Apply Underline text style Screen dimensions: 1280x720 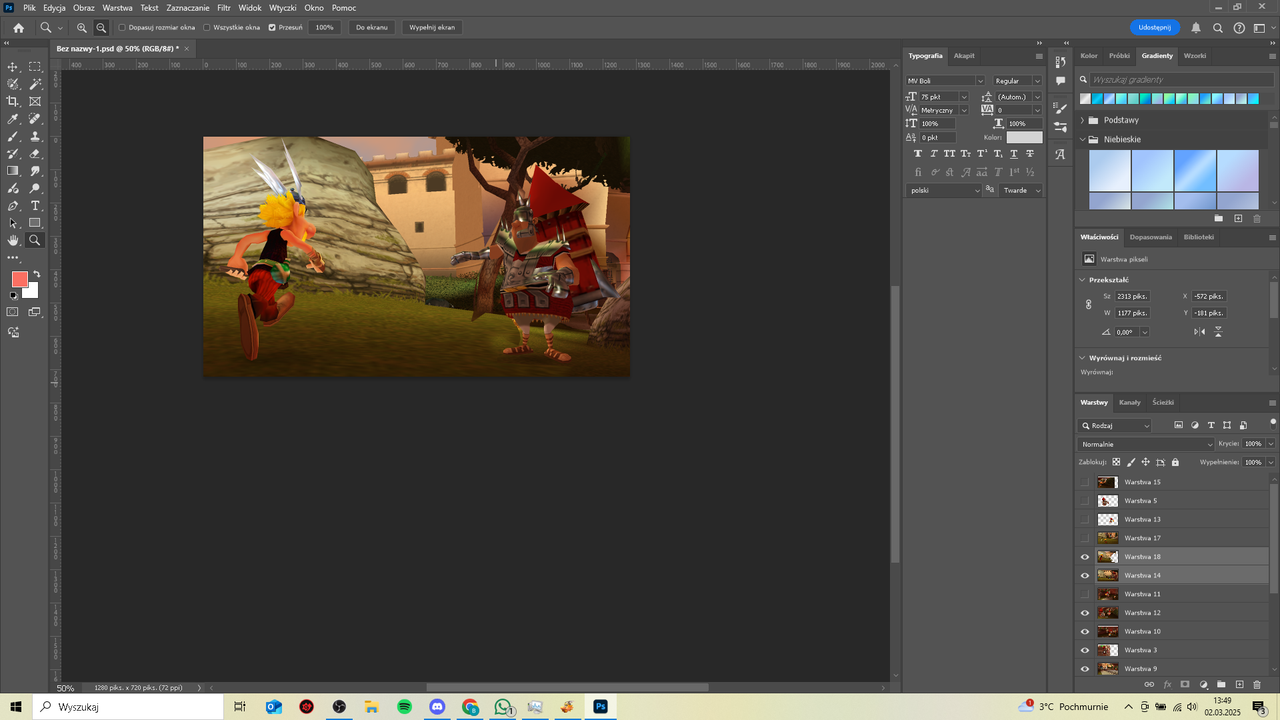click(1014, 154)
